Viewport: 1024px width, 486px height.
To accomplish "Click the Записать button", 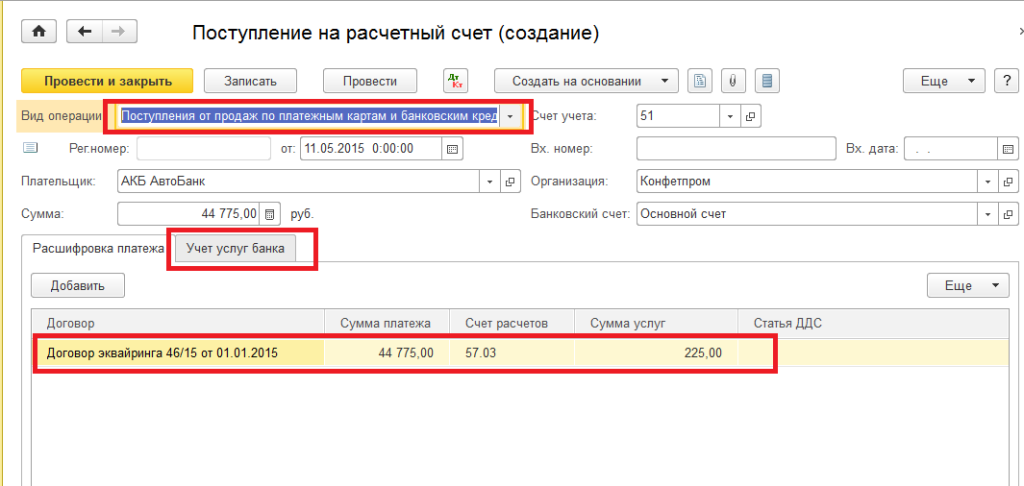I will click(x=251, y=81).
